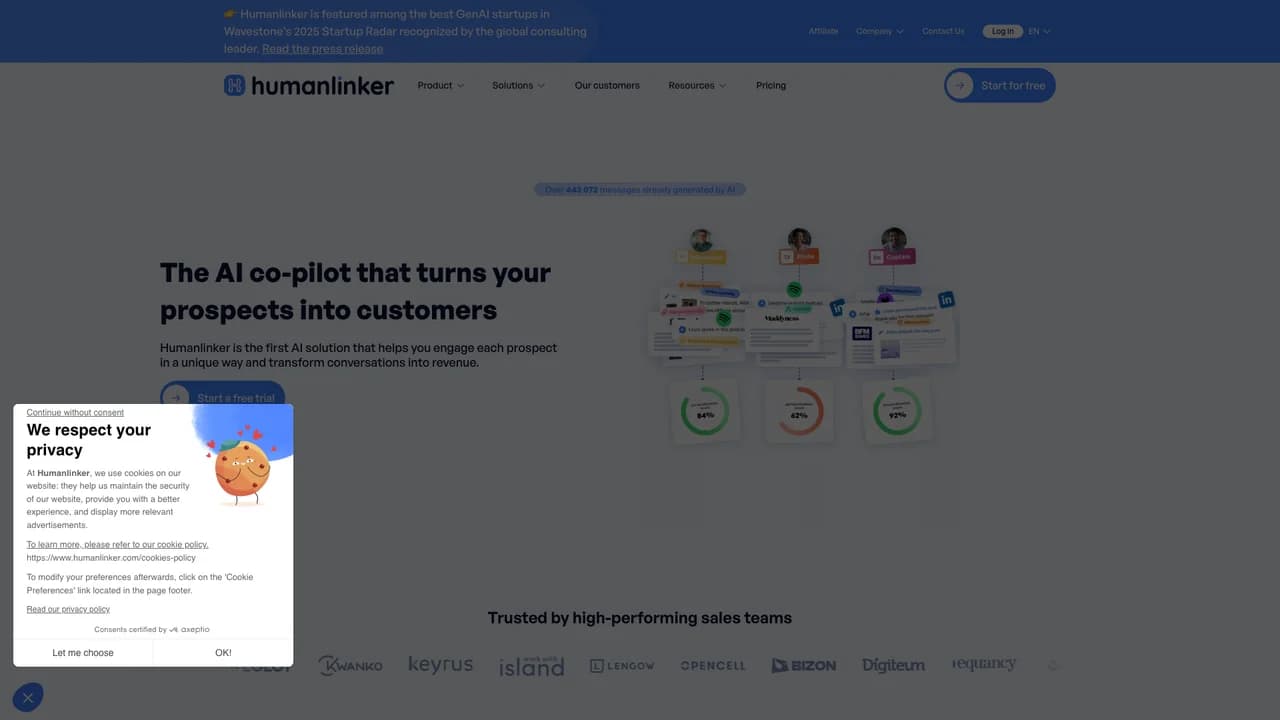This screenshot has width=1280, height=720.
Task: Click the first prospect avatar photo
Action: [x=702, y=241]
